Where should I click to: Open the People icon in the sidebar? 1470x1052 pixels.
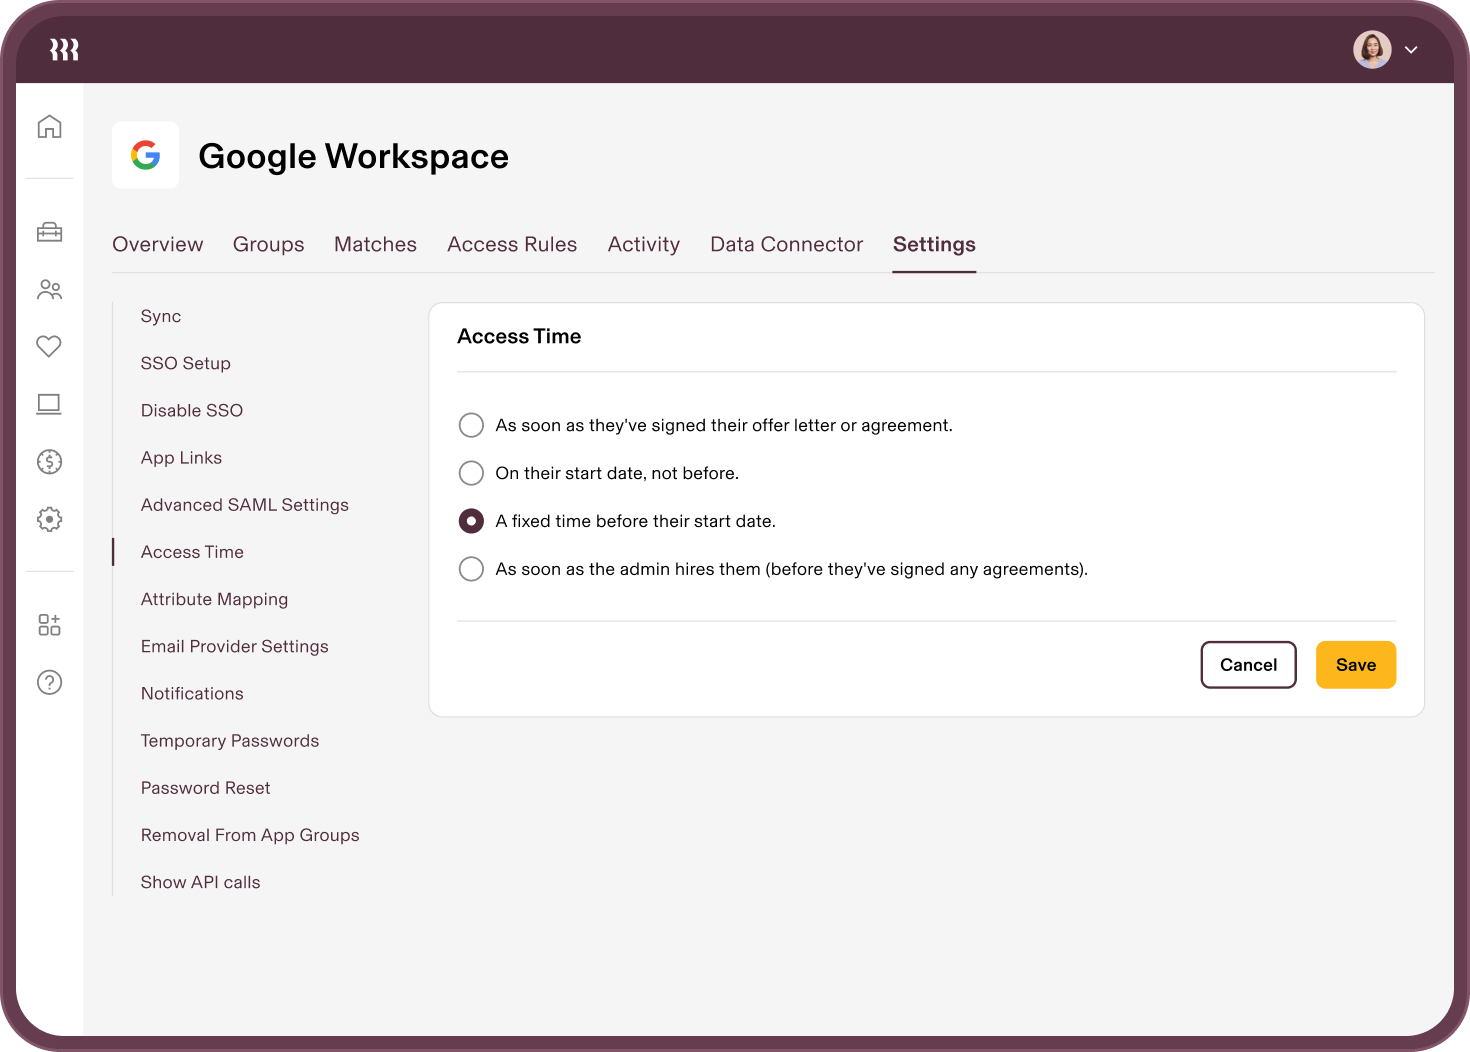click(49, 290)
